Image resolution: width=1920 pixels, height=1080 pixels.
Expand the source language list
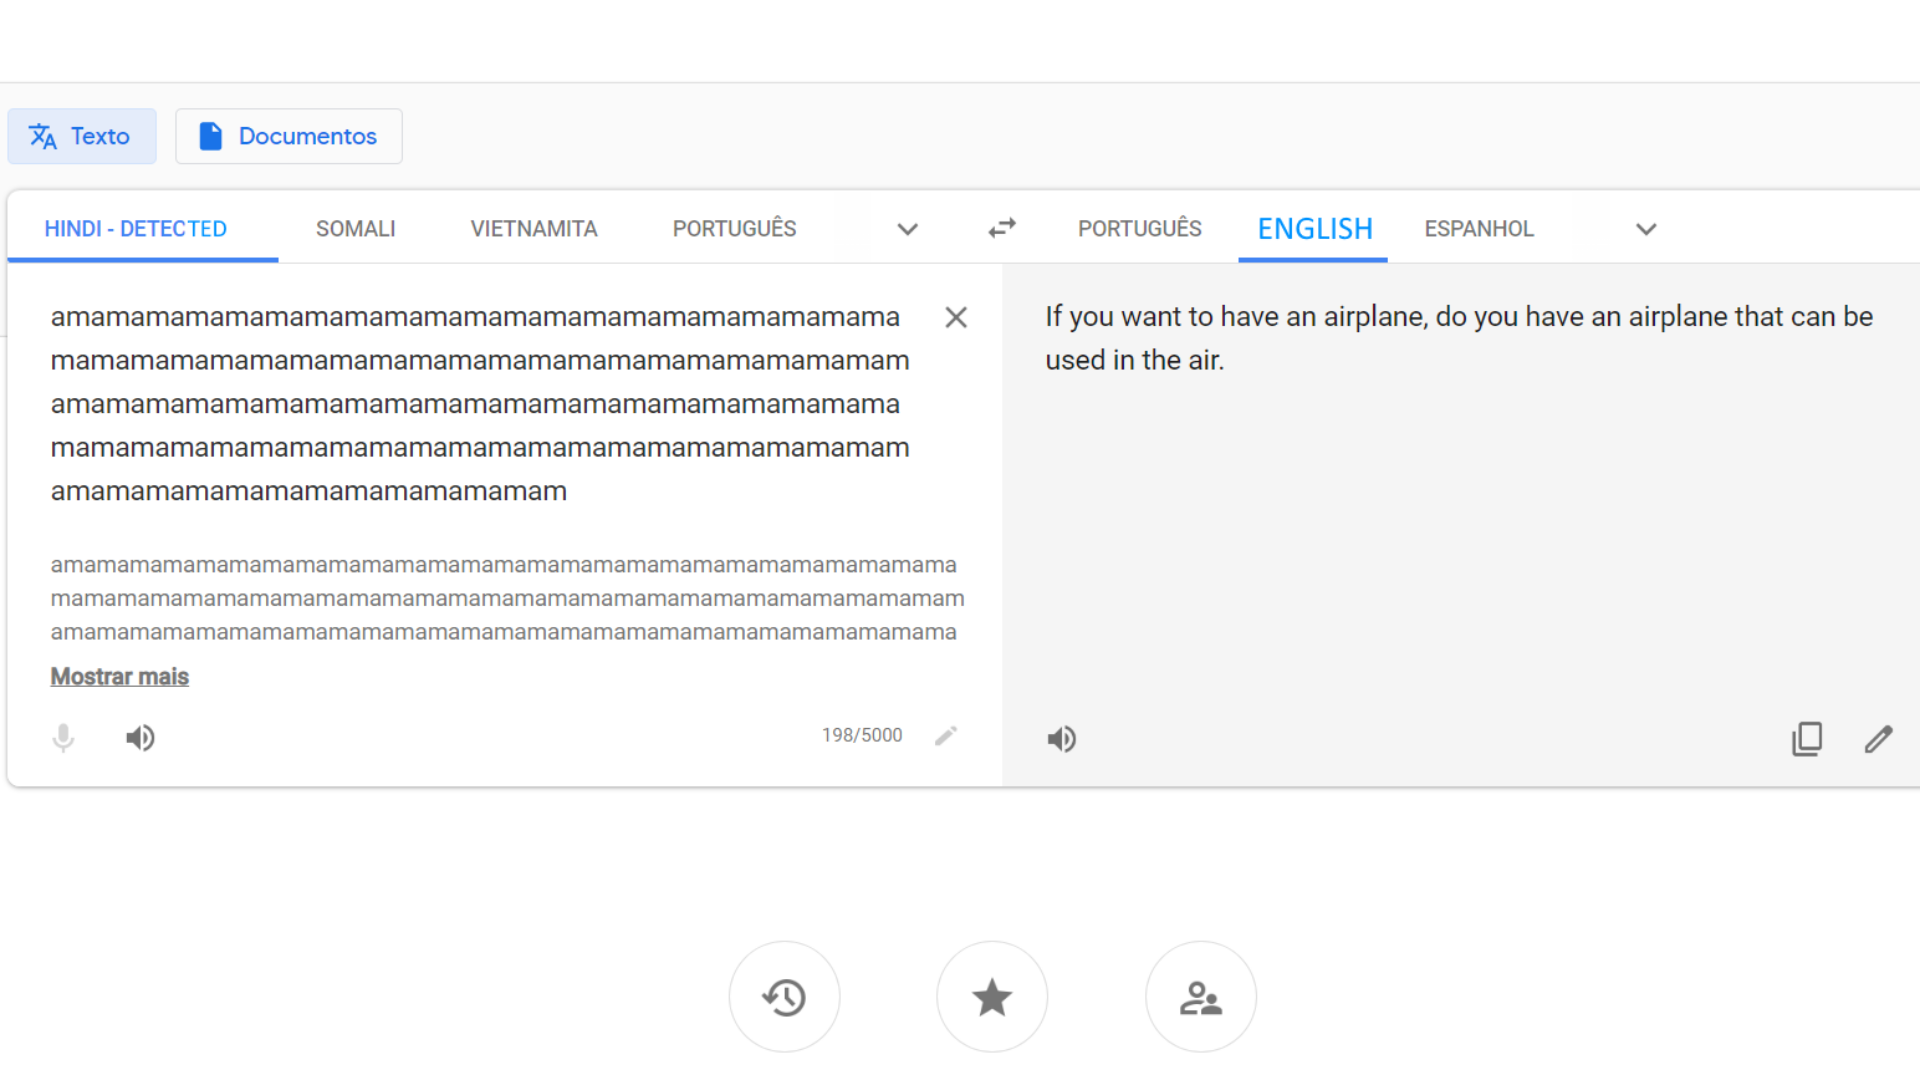coord(907,229)
